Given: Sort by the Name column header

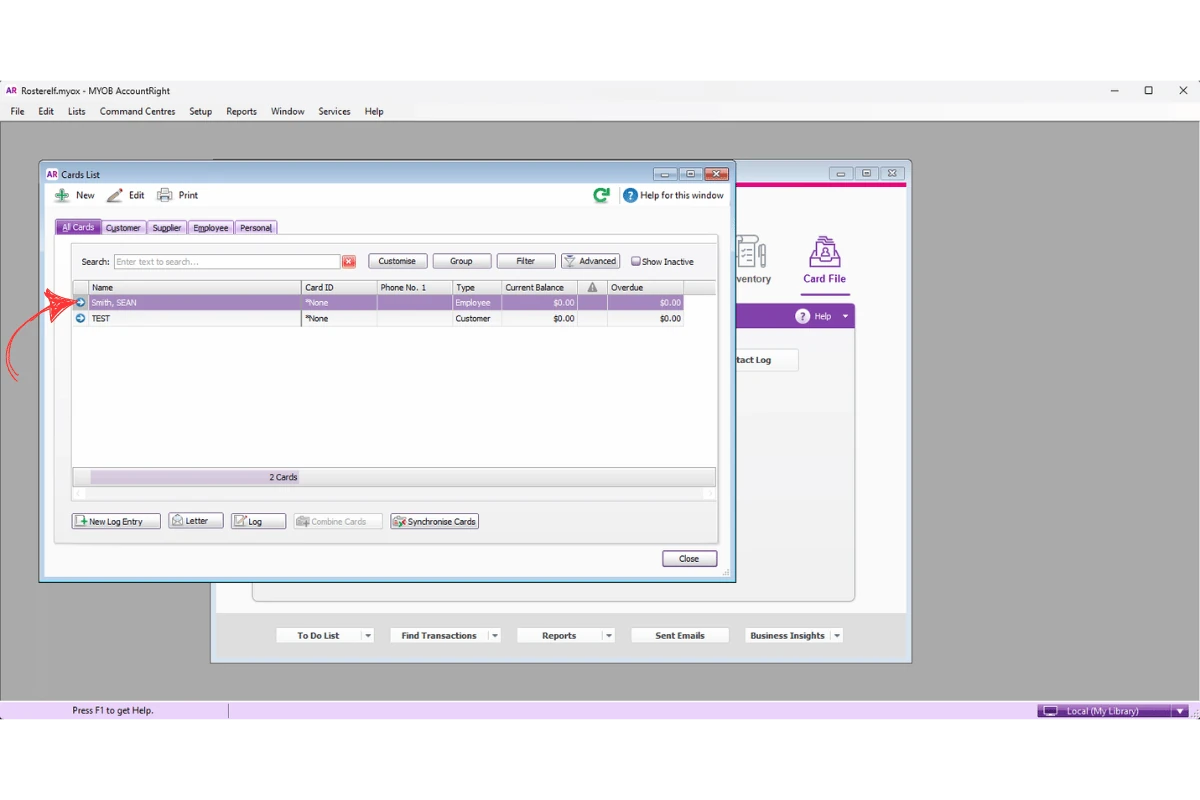Looking at the screenshot, I should [195, 288].
